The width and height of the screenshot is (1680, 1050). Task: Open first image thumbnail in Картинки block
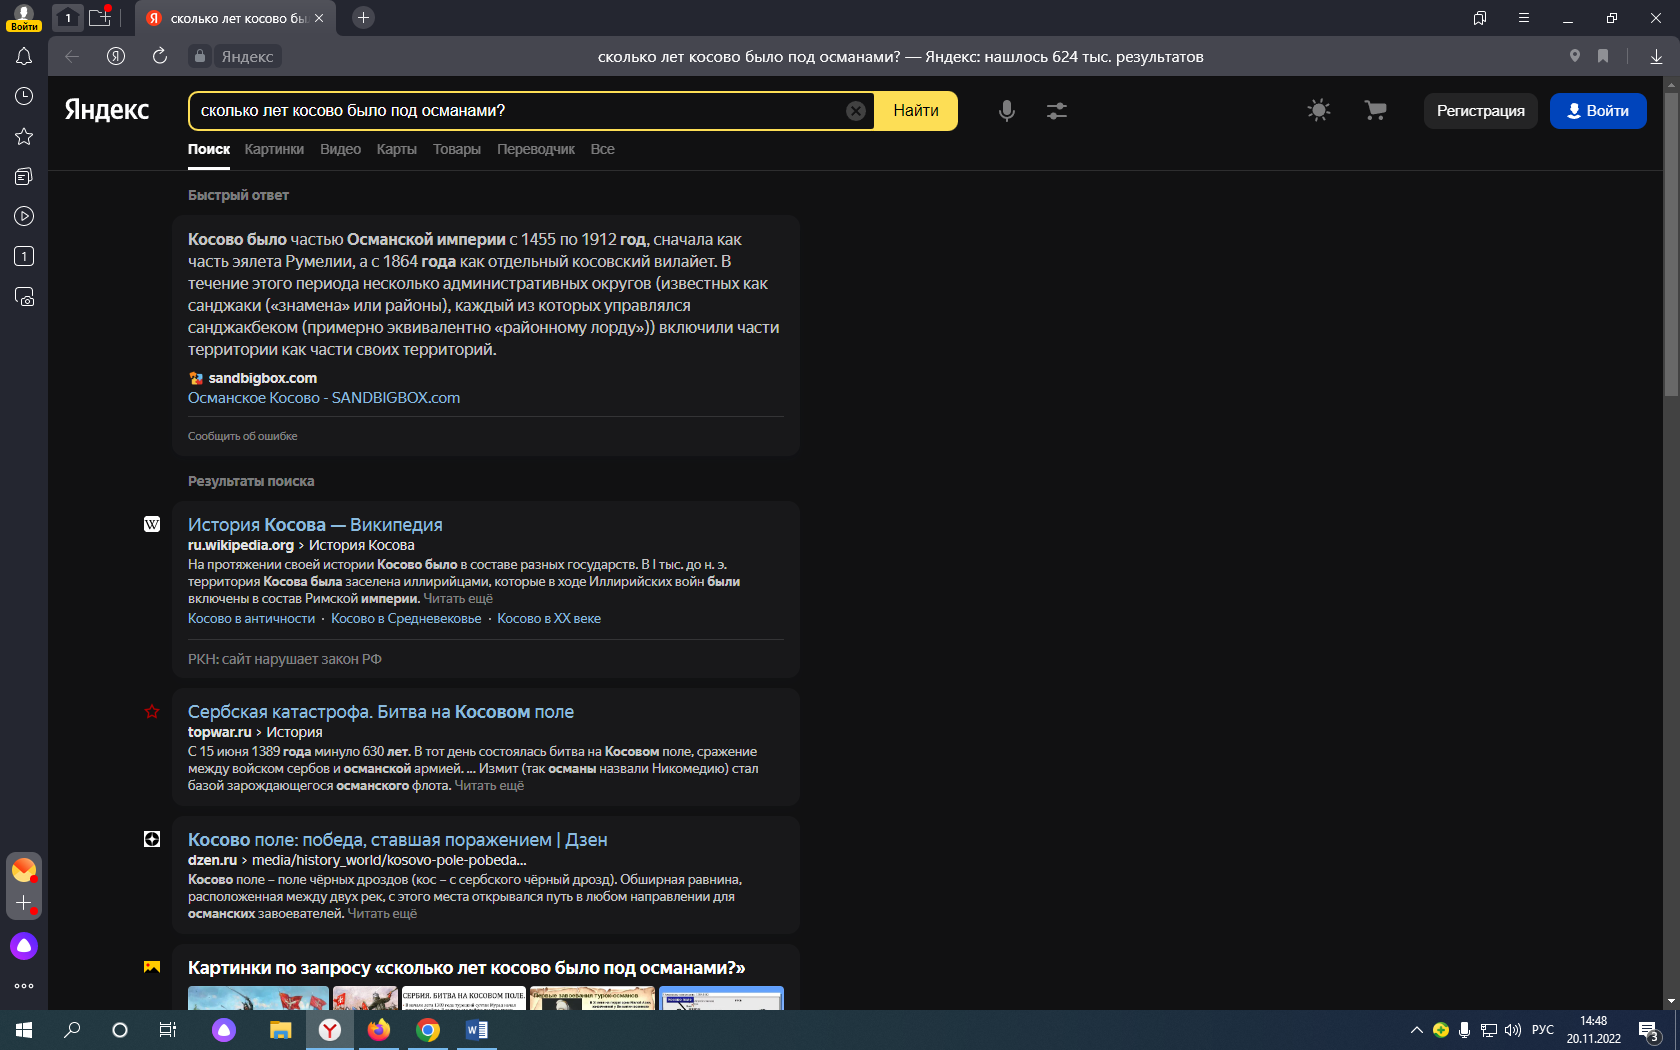point(258,998)
